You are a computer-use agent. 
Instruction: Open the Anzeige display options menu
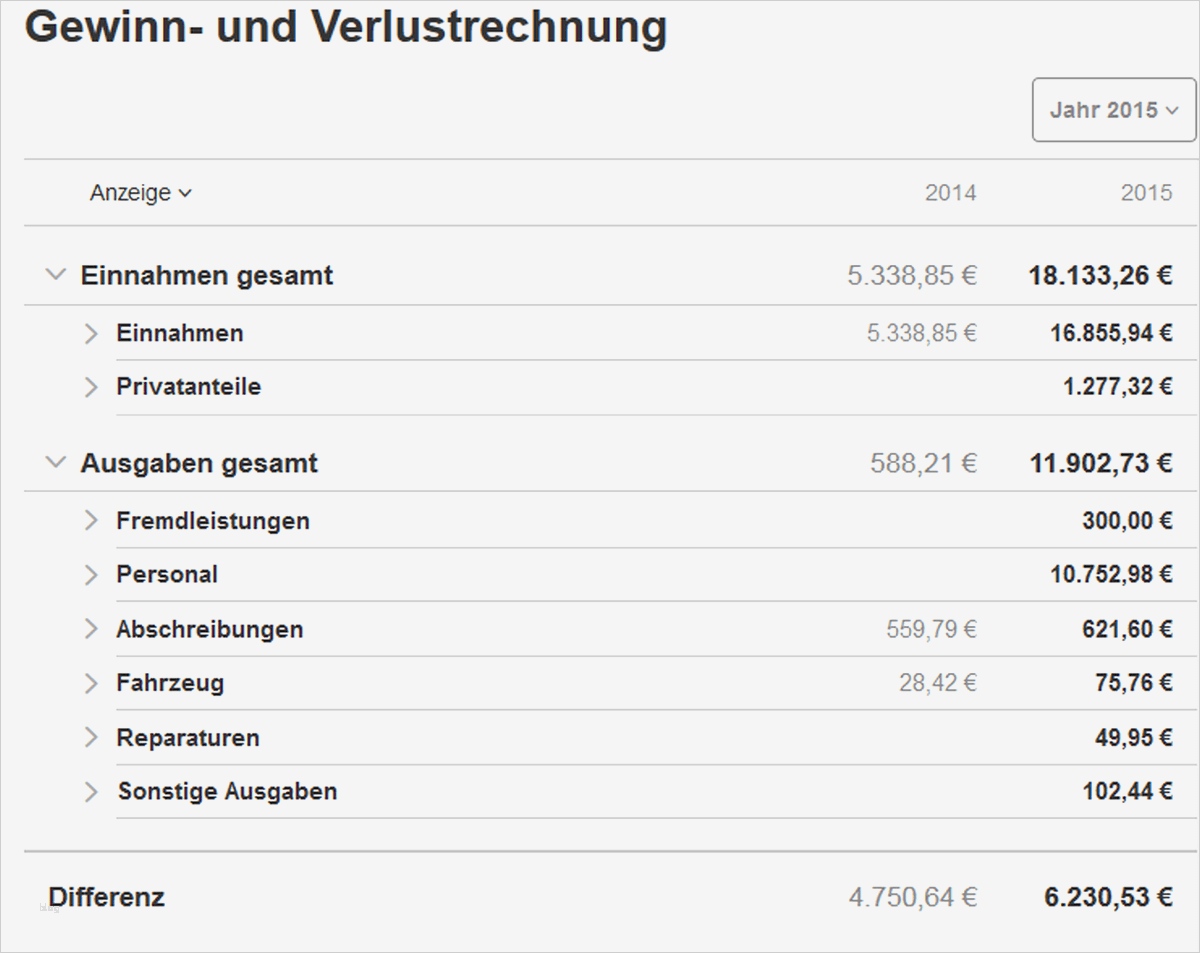click(x=138, y=193)
